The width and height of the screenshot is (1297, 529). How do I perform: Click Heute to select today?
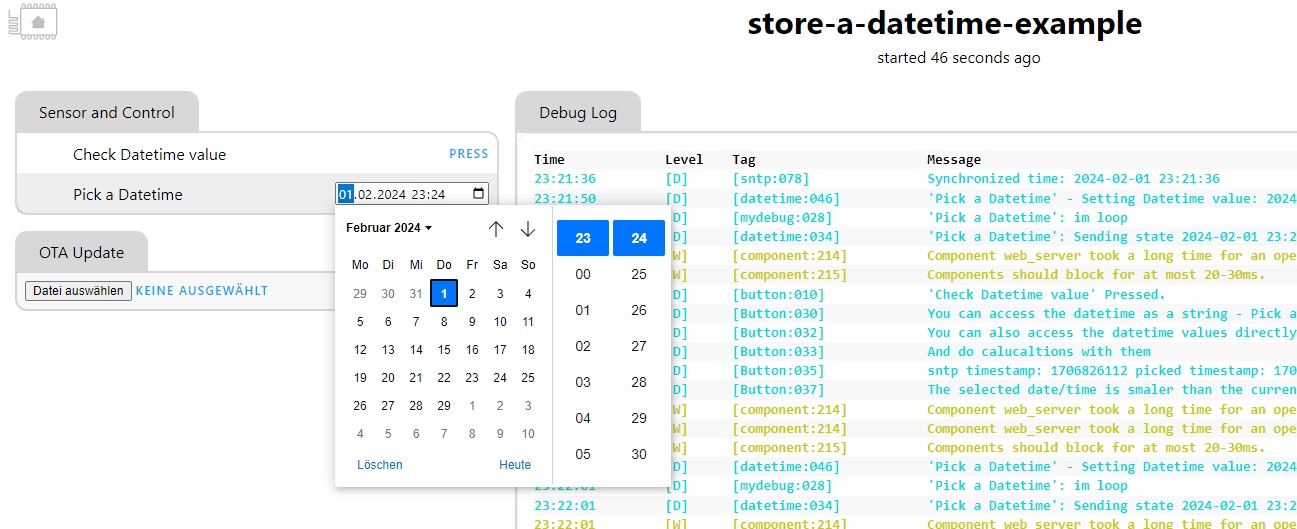coord(515,465)
